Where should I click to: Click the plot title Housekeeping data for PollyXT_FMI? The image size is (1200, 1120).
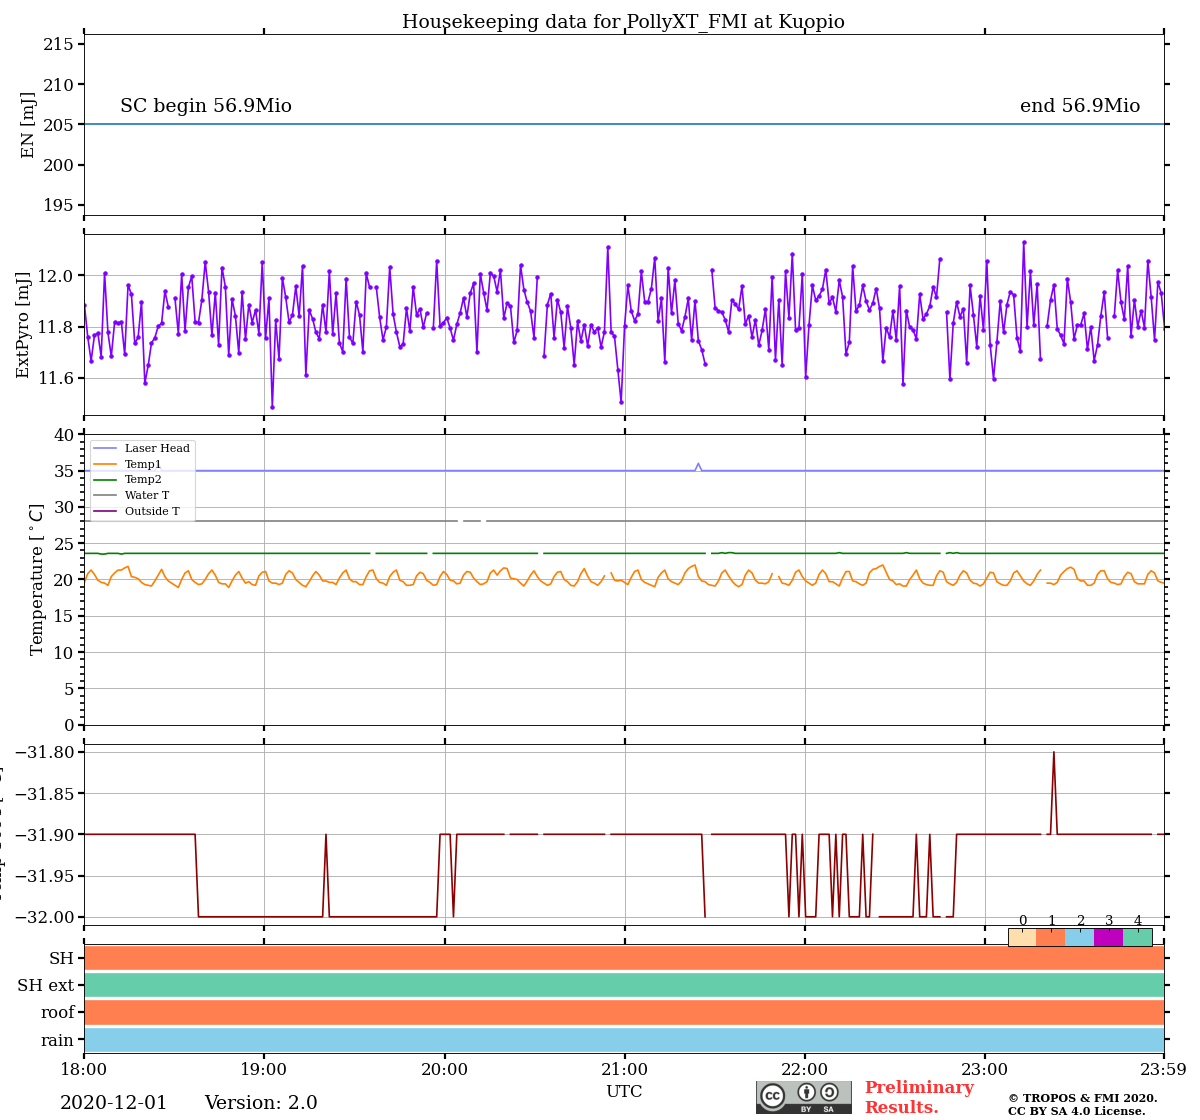tap(623, 22)
